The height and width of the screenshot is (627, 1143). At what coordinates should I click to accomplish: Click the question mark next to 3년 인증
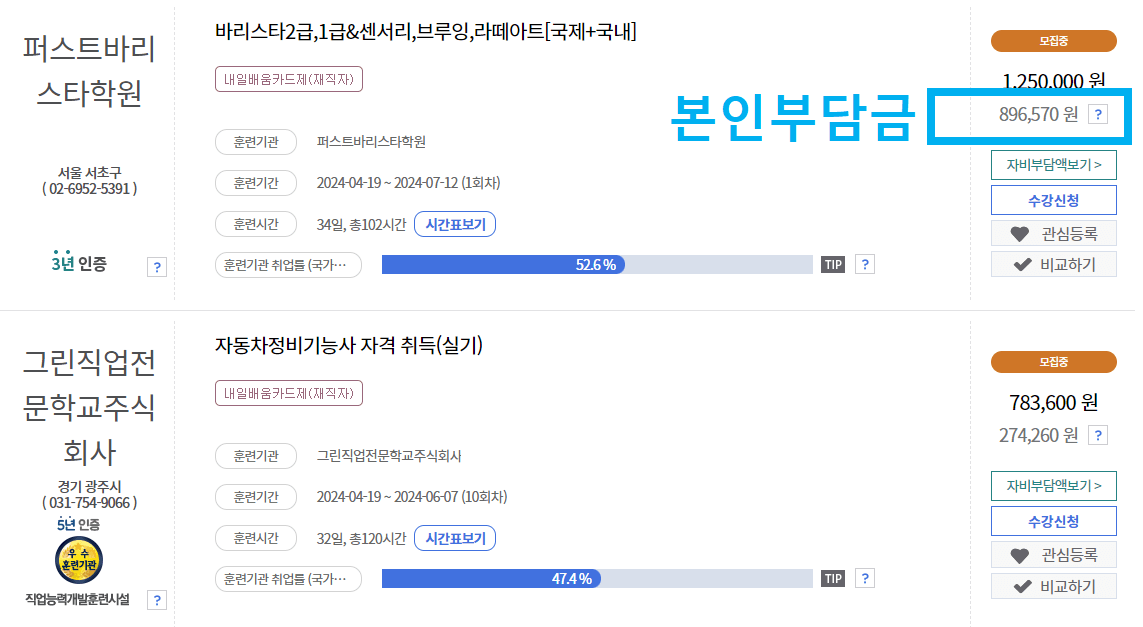coord(157,266)
